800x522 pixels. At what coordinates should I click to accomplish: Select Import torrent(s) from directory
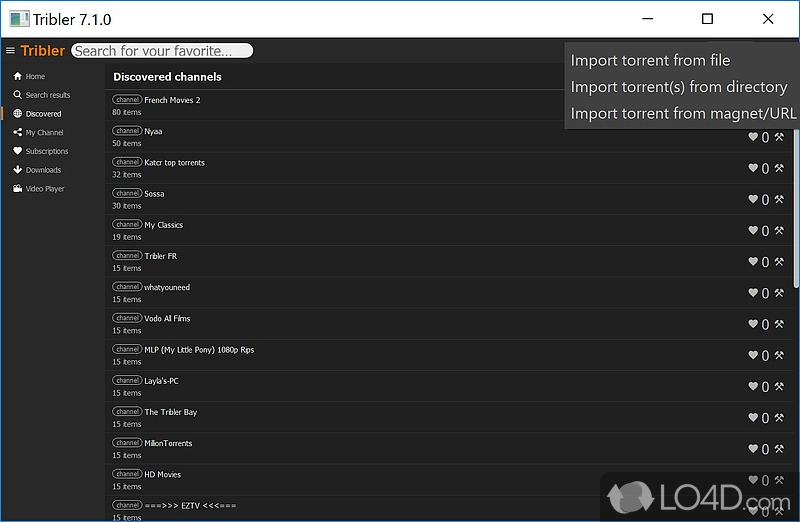[679, 87]
